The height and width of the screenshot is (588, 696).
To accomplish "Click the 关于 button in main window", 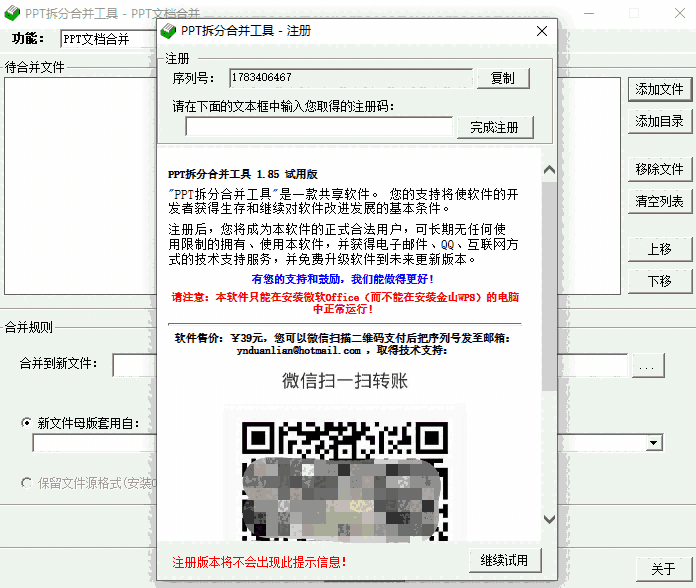I will tap(664, 569).
